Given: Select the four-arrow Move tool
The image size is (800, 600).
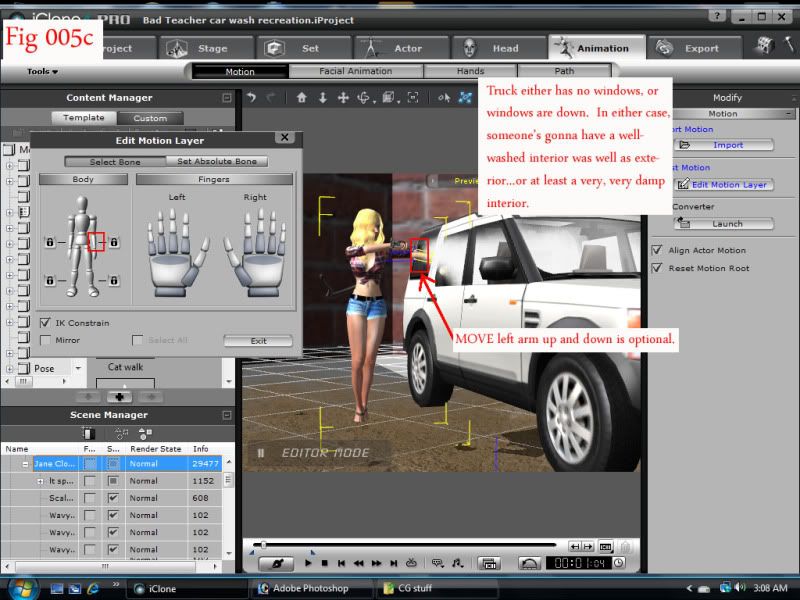Looking at the screenshot, I should tap(343, 97).
